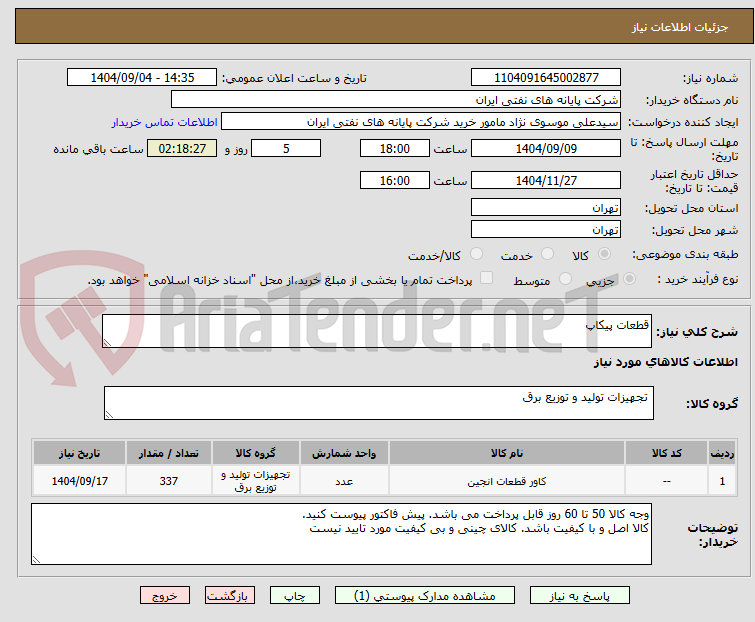
Task: Click the resize handle of گروه کالا box
Action: tap(109, 415)
